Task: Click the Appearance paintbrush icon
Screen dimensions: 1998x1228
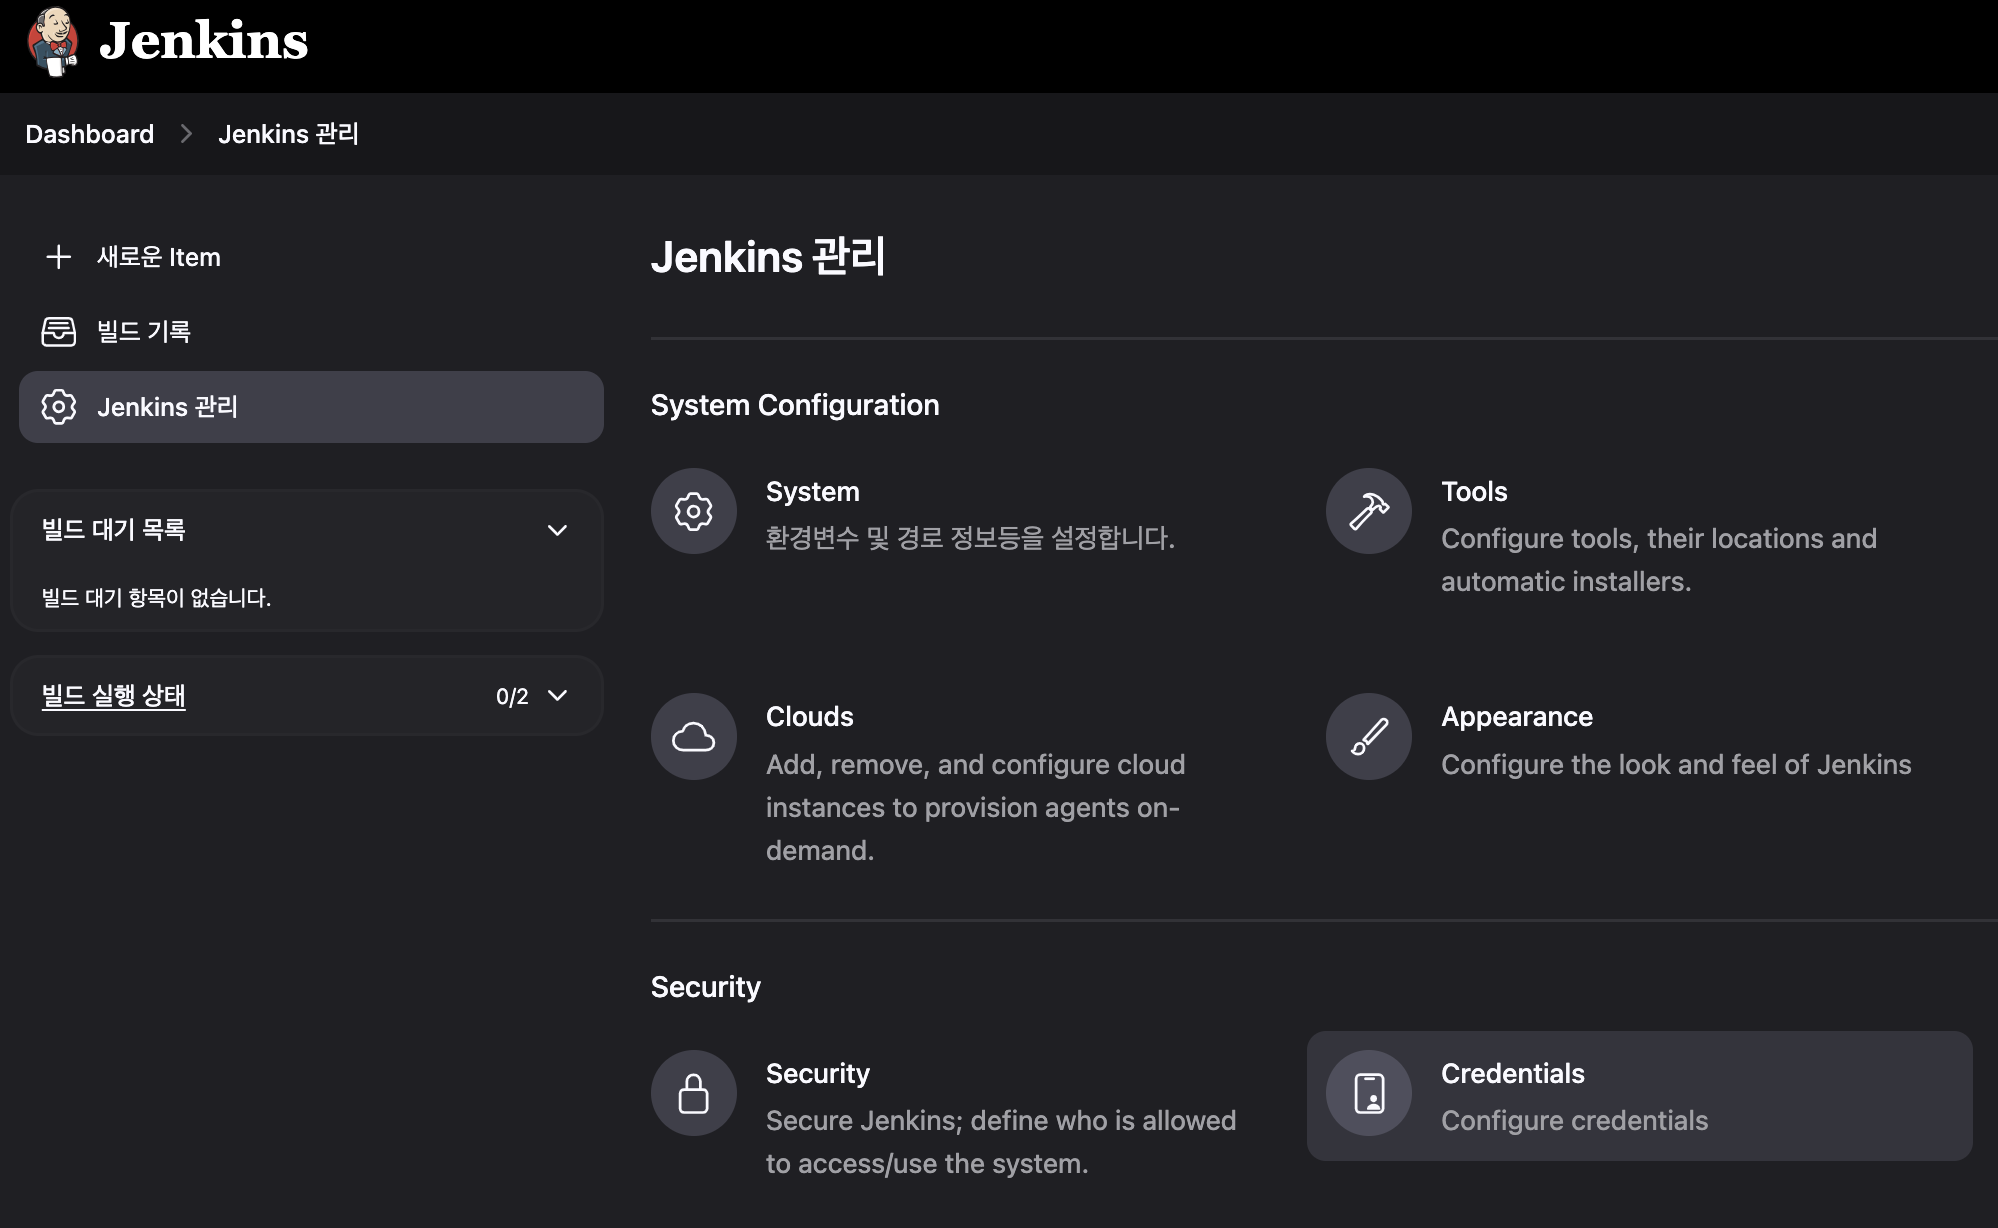Action: 1368,737
